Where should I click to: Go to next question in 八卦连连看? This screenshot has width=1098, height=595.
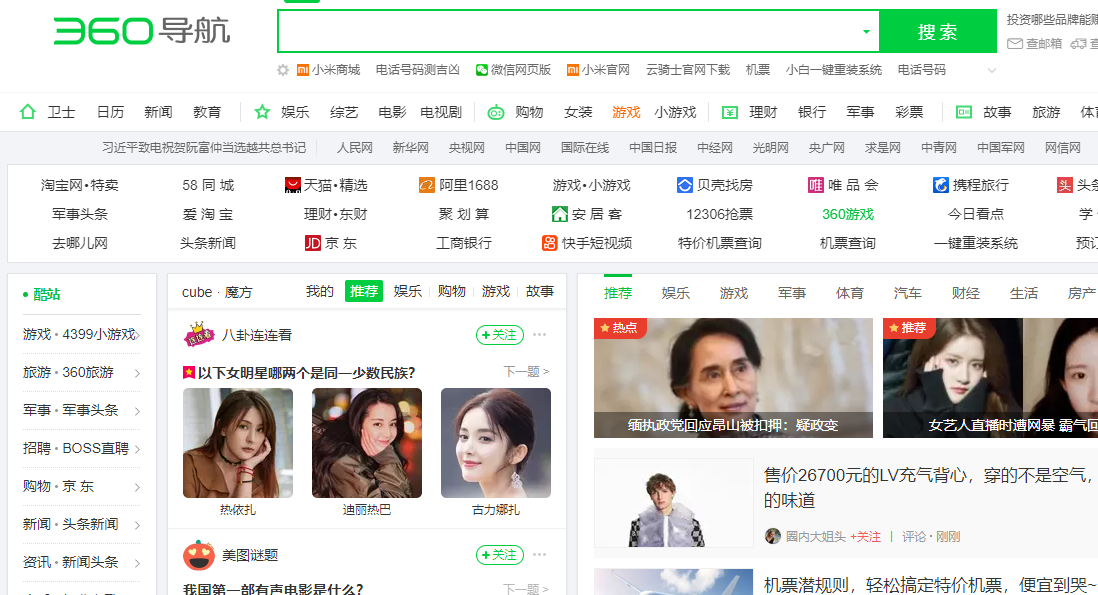click(526, 371)
